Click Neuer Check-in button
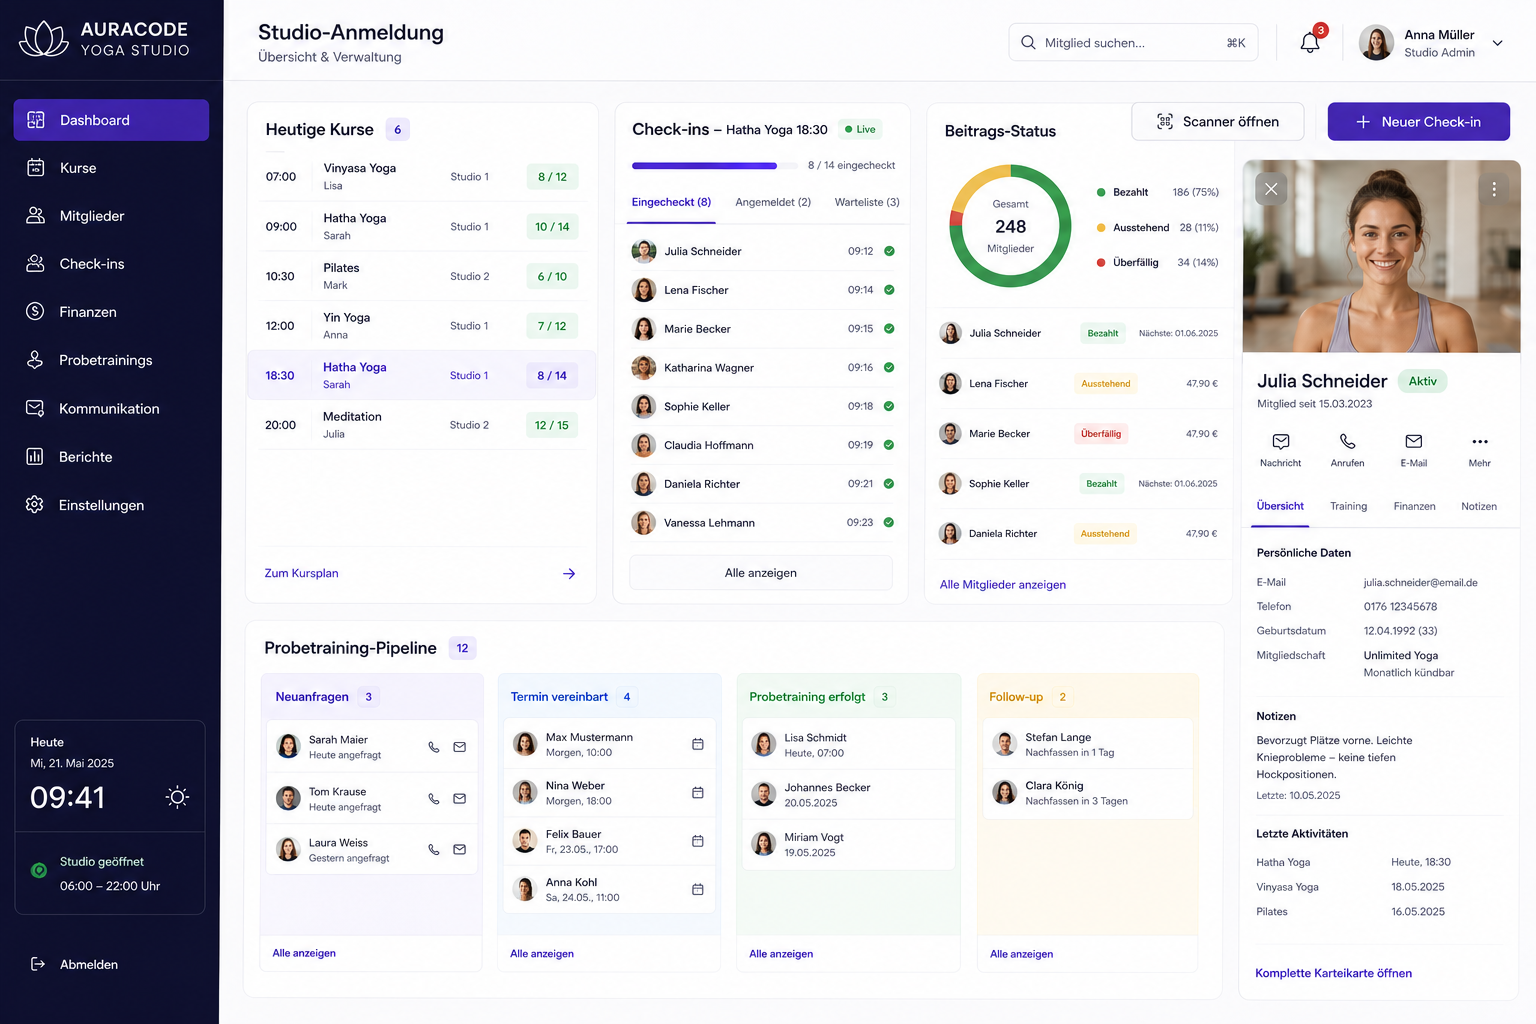Image resolution: width=1536 pixels, height=1024 pixels. tap(1418, 122)
